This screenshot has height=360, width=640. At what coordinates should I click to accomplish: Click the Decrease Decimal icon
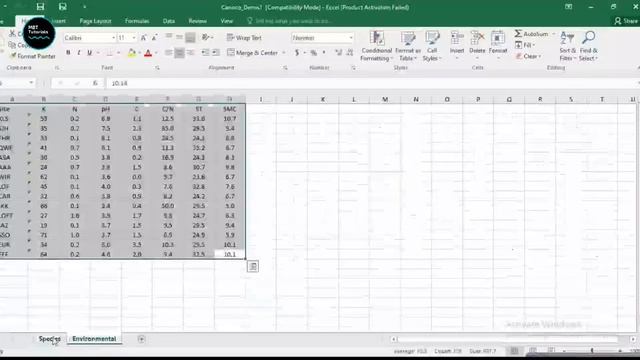350,53
